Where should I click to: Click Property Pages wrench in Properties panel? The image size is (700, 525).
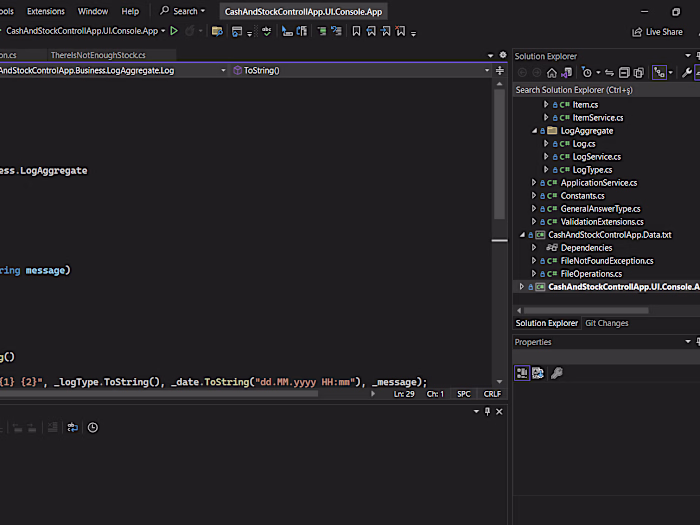[557, 373]
